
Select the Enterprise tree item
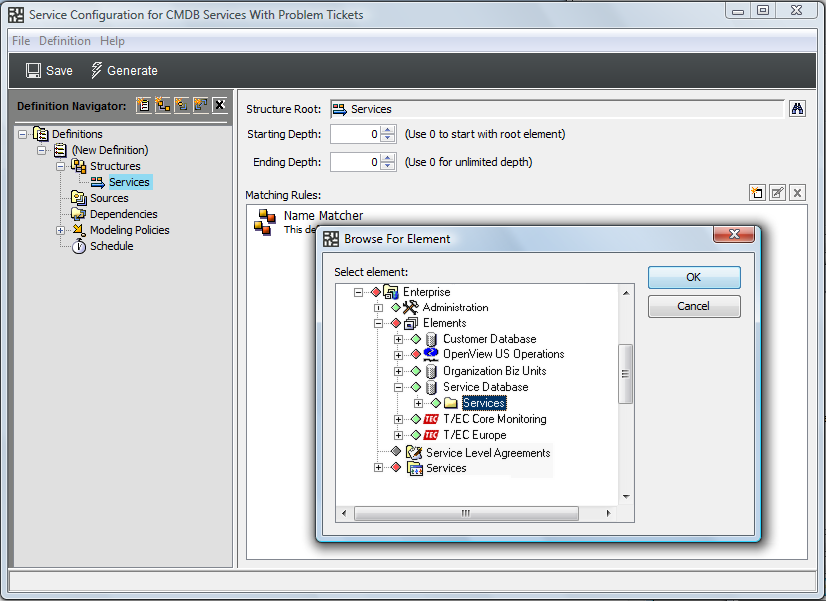pos(426,292)
